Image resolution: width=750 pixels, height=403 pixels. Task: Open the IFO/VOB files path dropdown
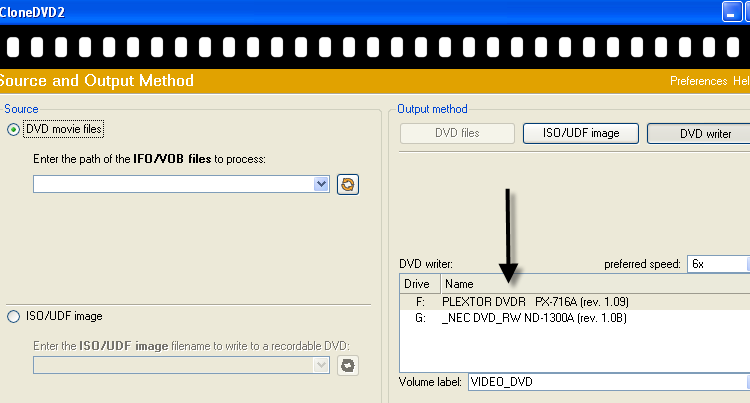tap(321, 184)
